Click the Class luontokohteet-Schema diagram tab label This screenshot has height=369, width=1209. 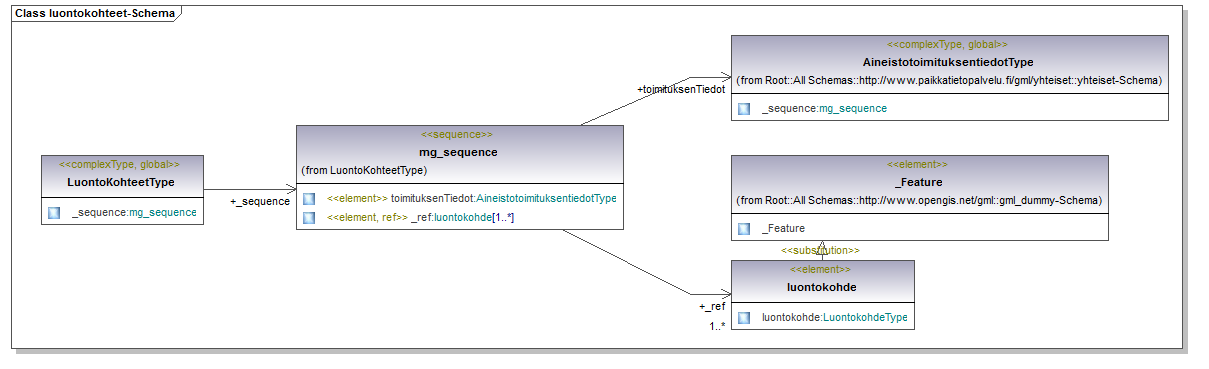coord(94,14)
